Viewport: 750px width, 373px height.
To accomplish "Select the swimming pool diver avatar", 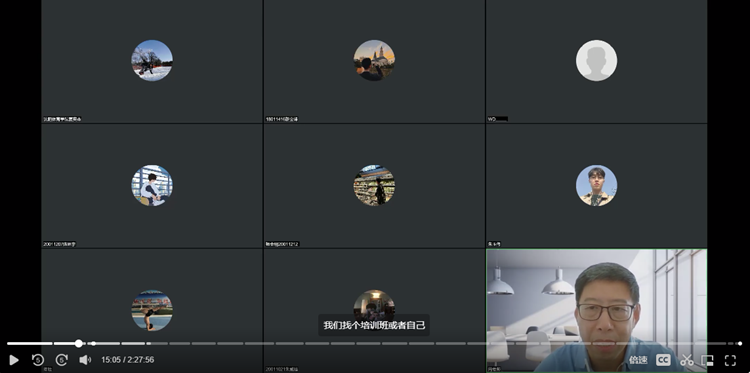I will tap(152, 310).
